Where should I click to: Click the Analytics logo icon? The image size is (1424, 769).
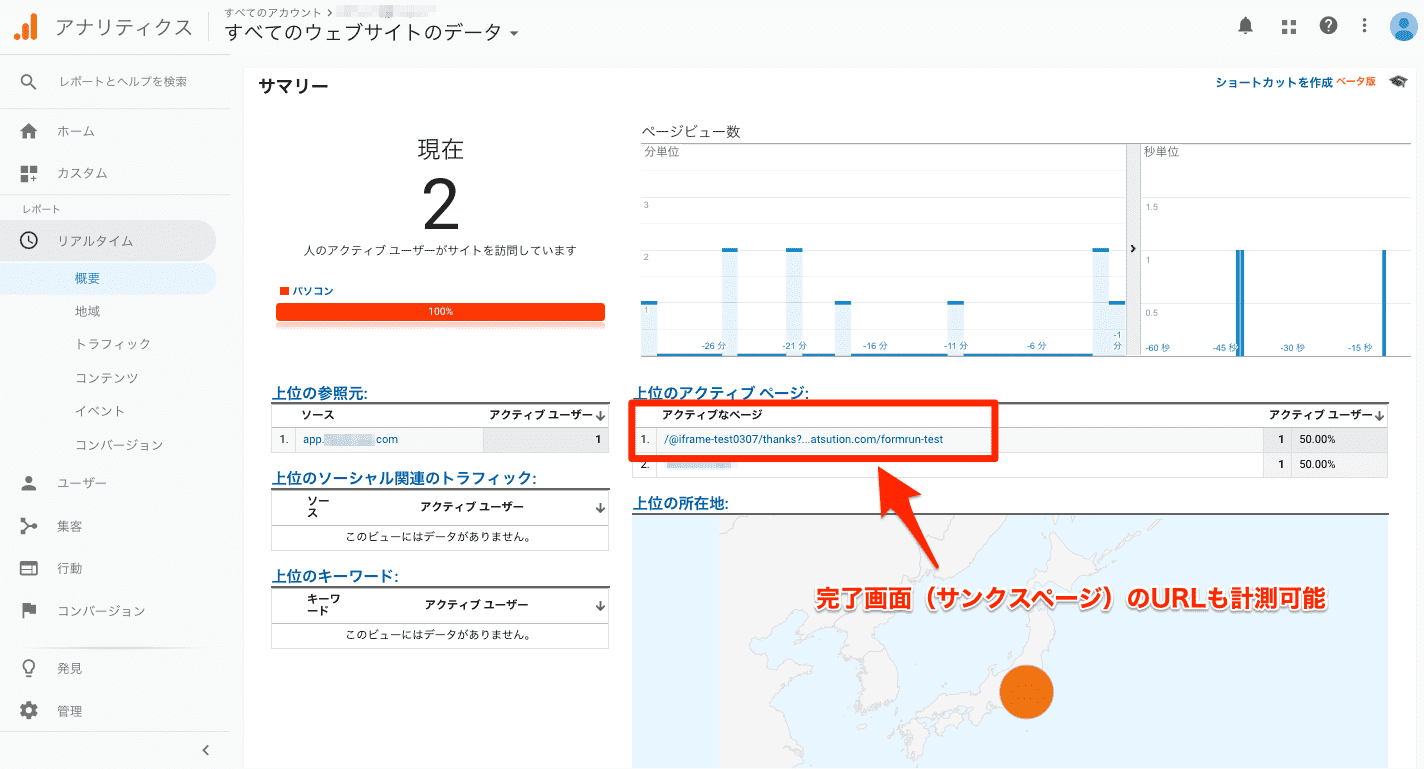[x=27, y=26]
